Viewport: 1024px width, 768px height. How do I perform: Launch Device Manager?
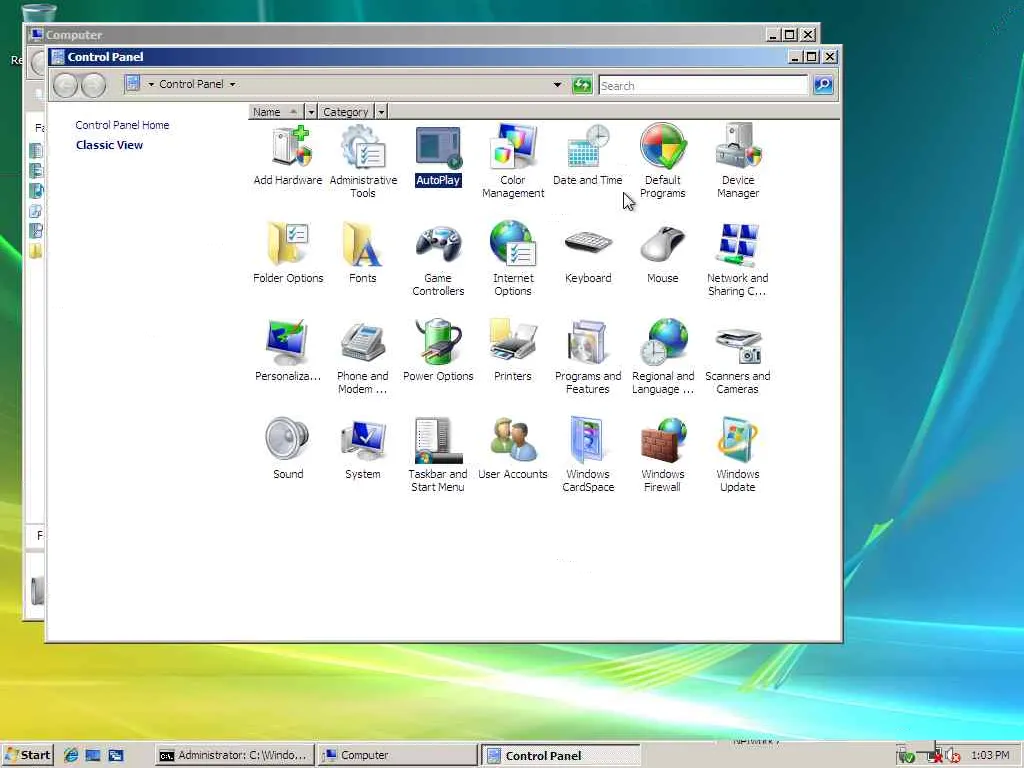738,161
